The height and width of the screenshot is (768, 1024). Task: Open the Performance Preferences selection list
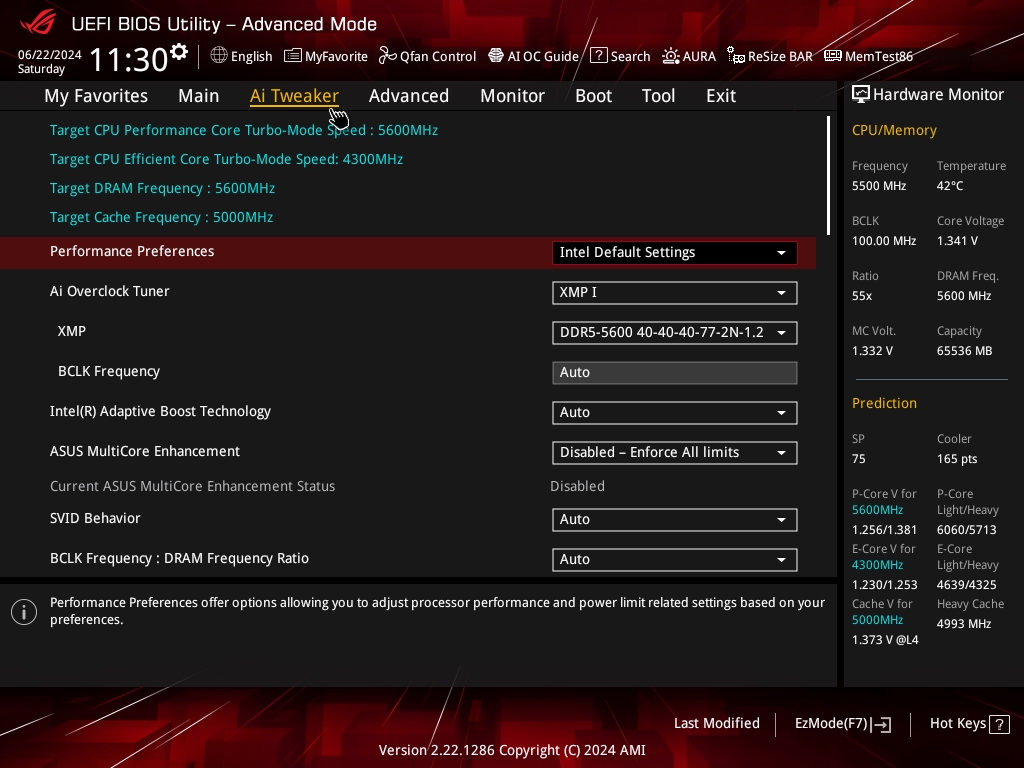(x=674, y=252)
